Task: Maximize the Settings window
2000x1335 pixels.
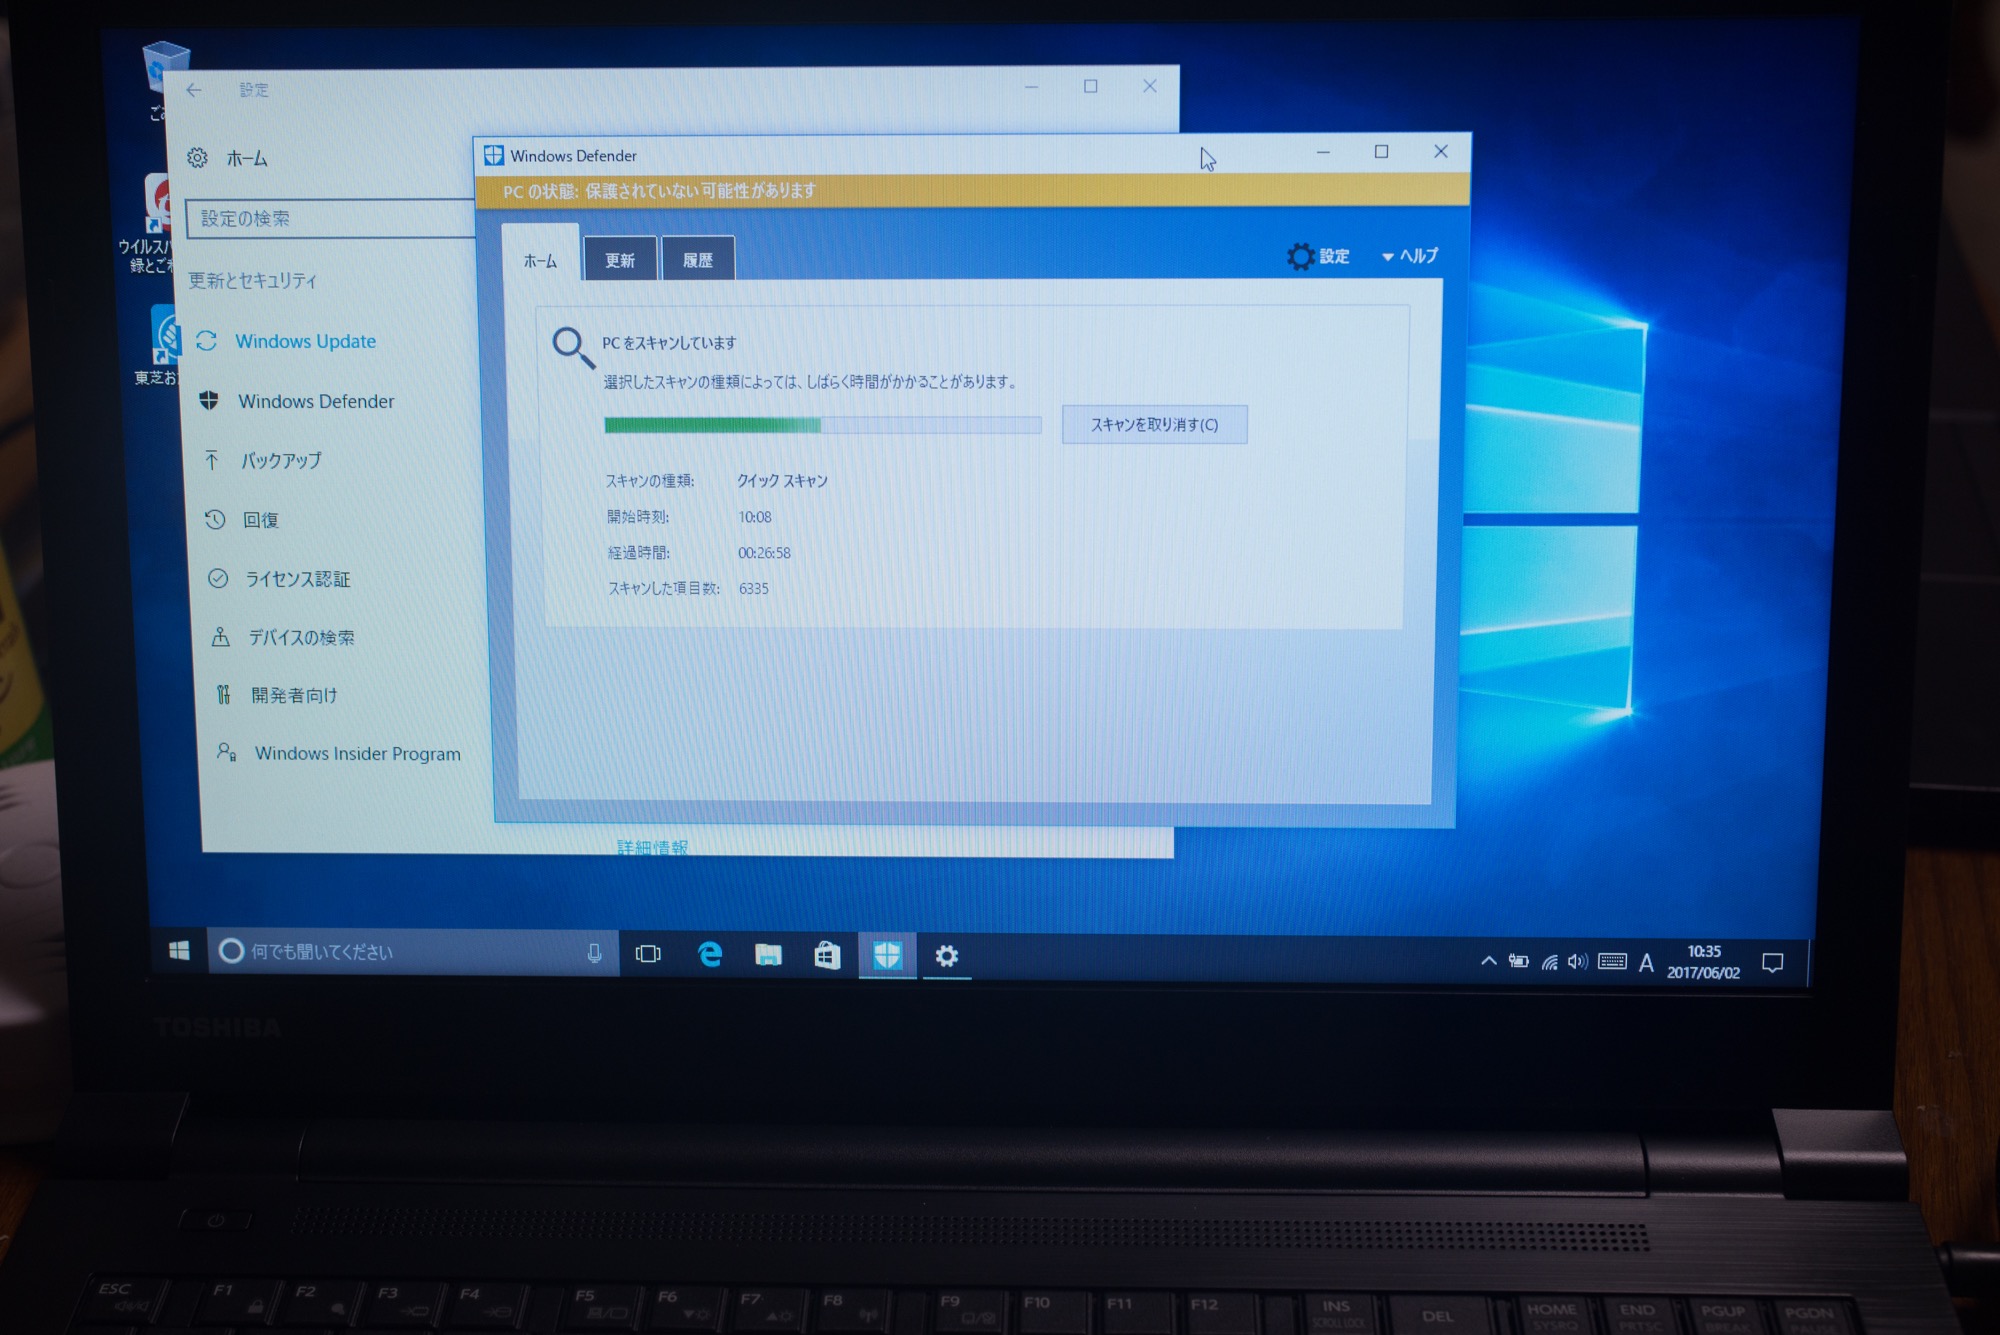Action: 1090,87
